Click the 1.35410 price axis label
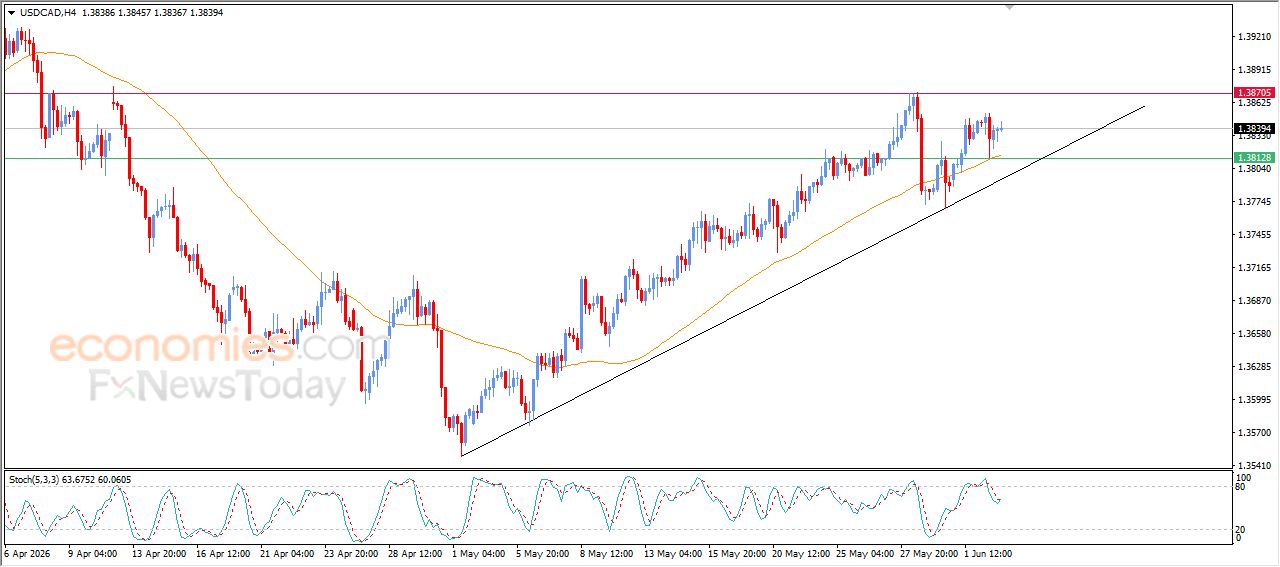1280x567 pixels. [1254, 466]
